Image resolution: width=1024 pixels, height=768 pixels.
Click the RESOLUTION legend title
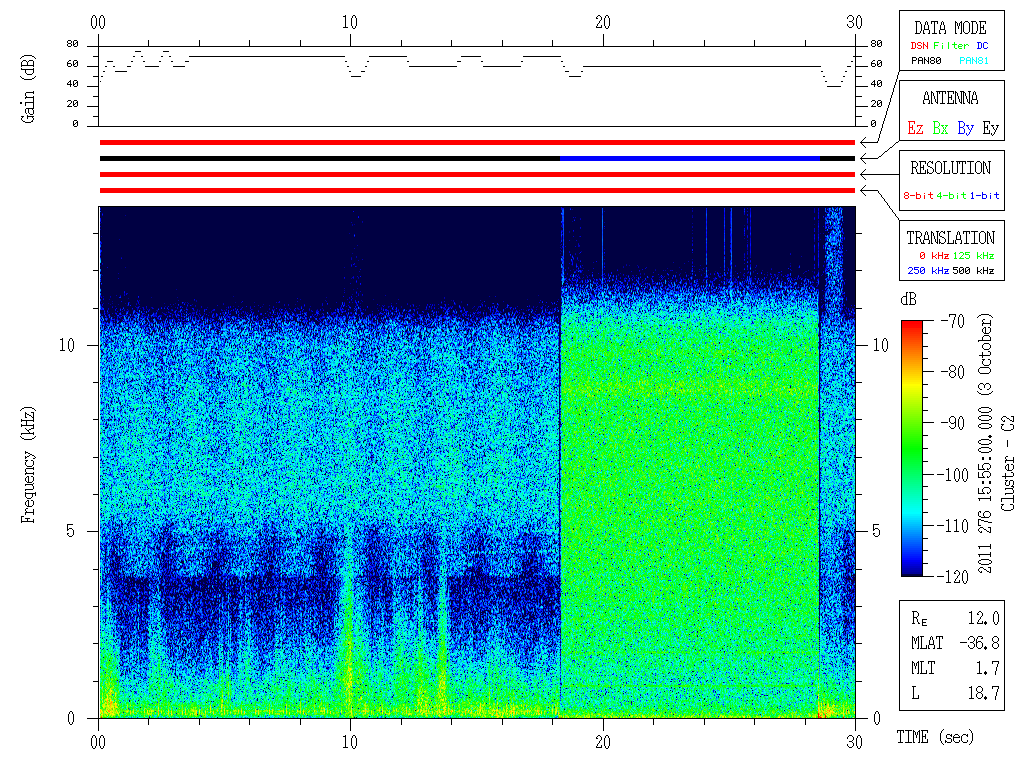click(950, 168)
